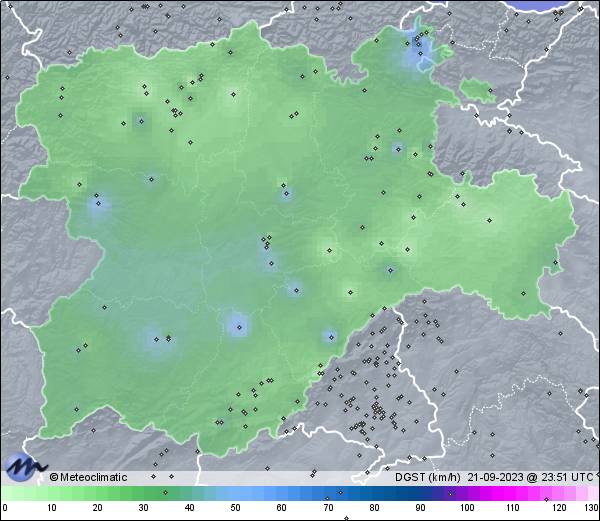Click the 40 label on the scale
Viewport: 600px width, 521px height.
[189, 508]
